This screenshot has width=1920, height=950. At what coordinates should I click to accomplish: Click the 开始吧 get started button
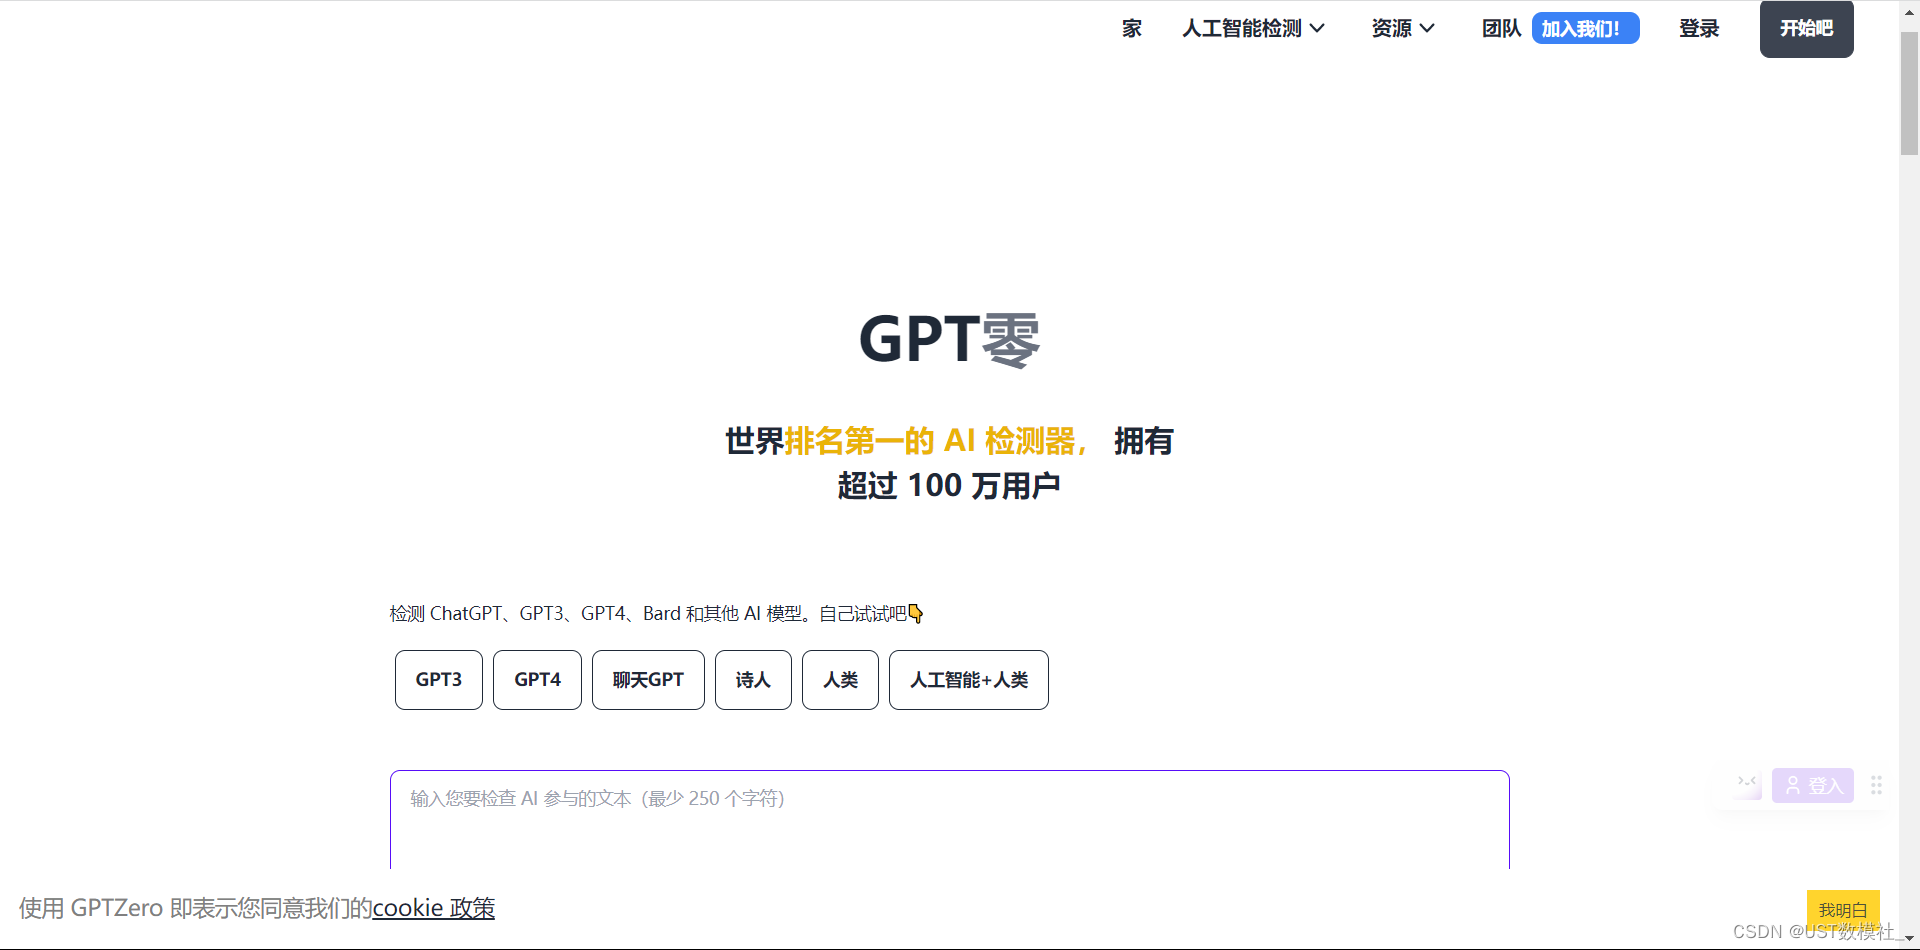(x=1806, y=29)
